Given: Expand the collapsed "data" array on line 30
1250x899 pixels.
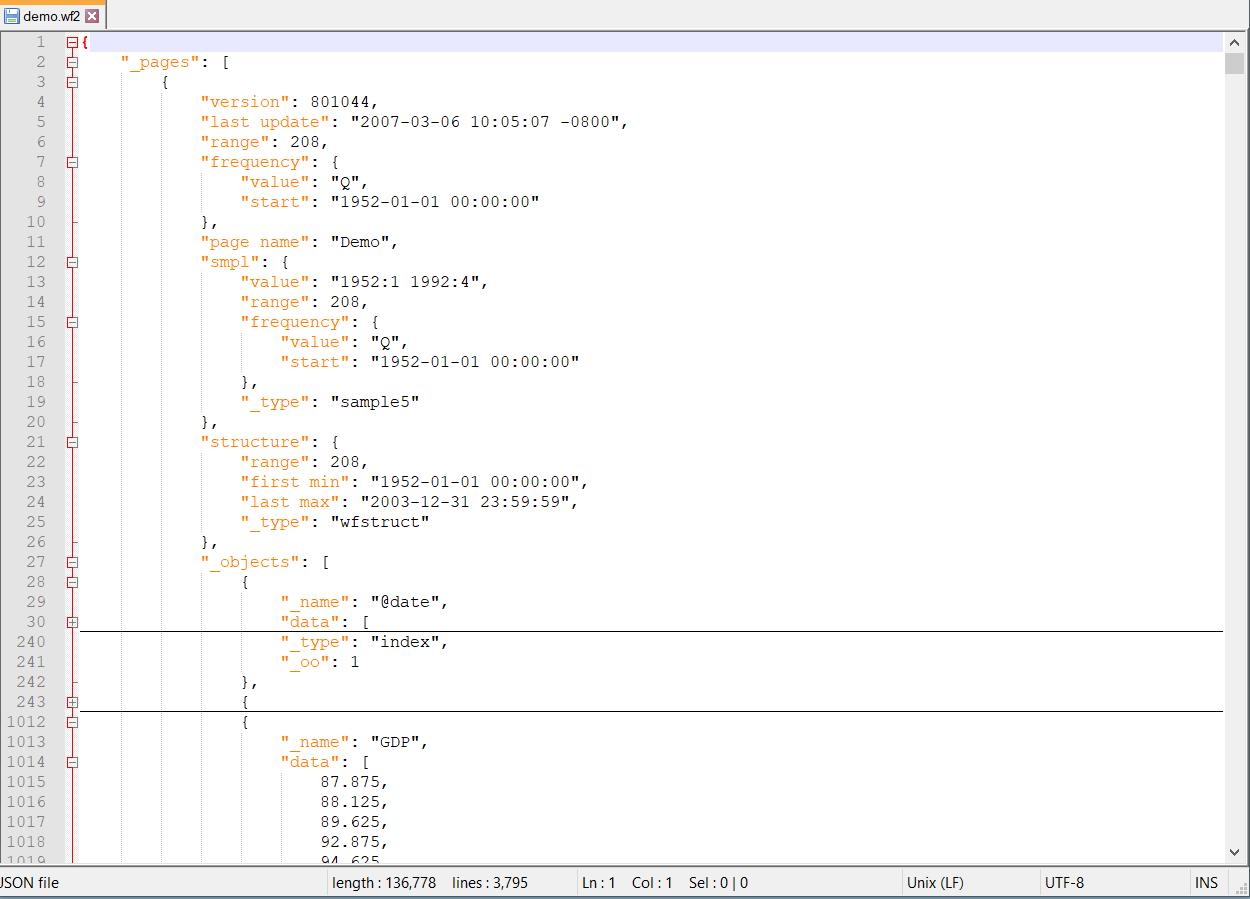Looking at the screenshot, I should pyautogui.click(x=72, y=622).
